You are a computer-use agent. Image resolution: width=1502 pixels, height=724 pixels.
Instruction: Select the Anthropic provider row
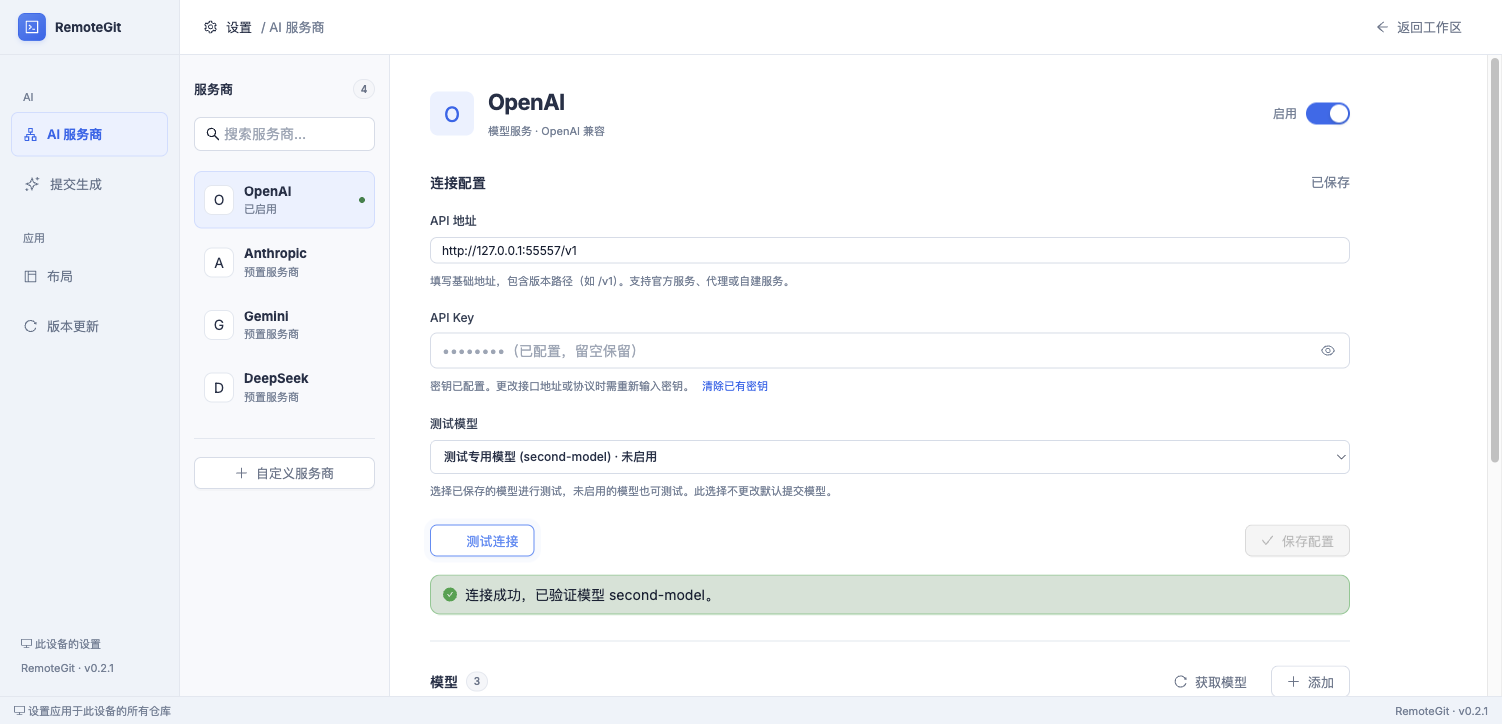(x=284, y=262)
